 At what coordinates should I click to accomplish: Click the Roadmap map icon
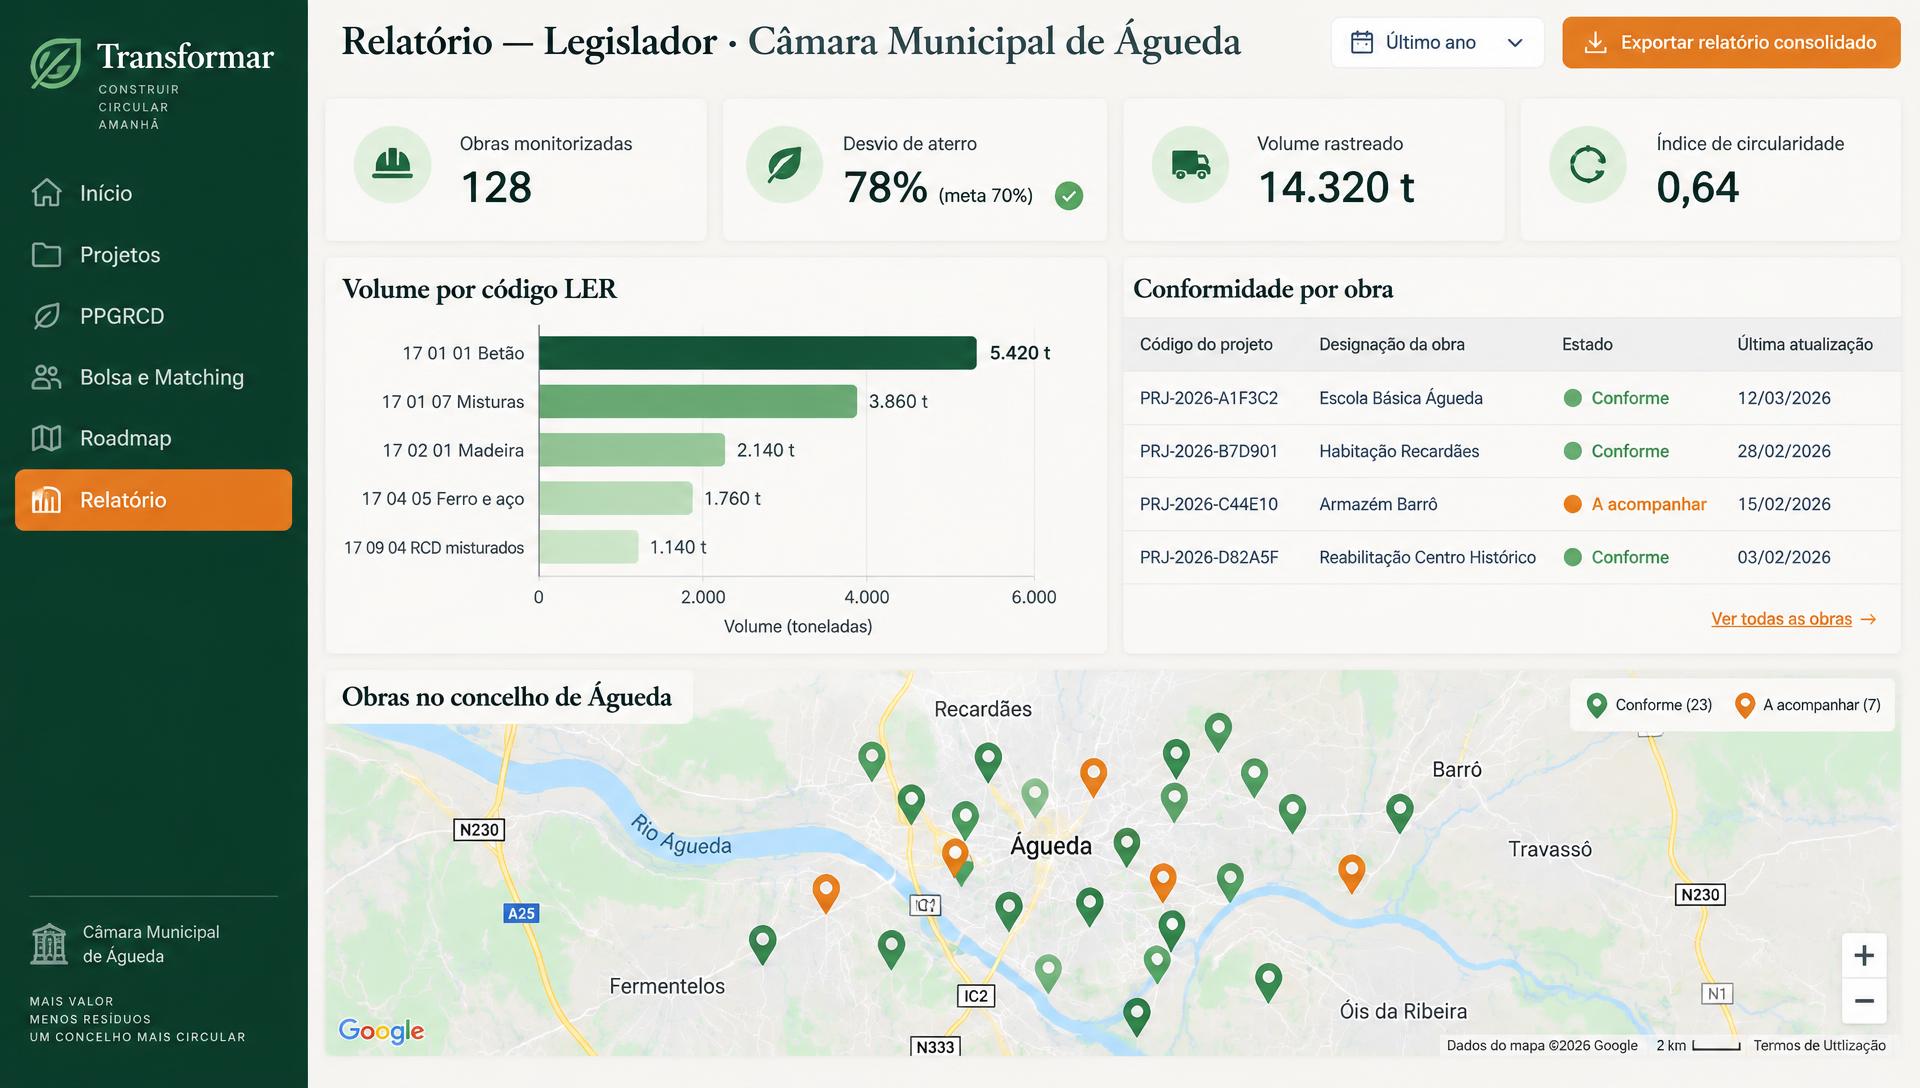(46, 438)
